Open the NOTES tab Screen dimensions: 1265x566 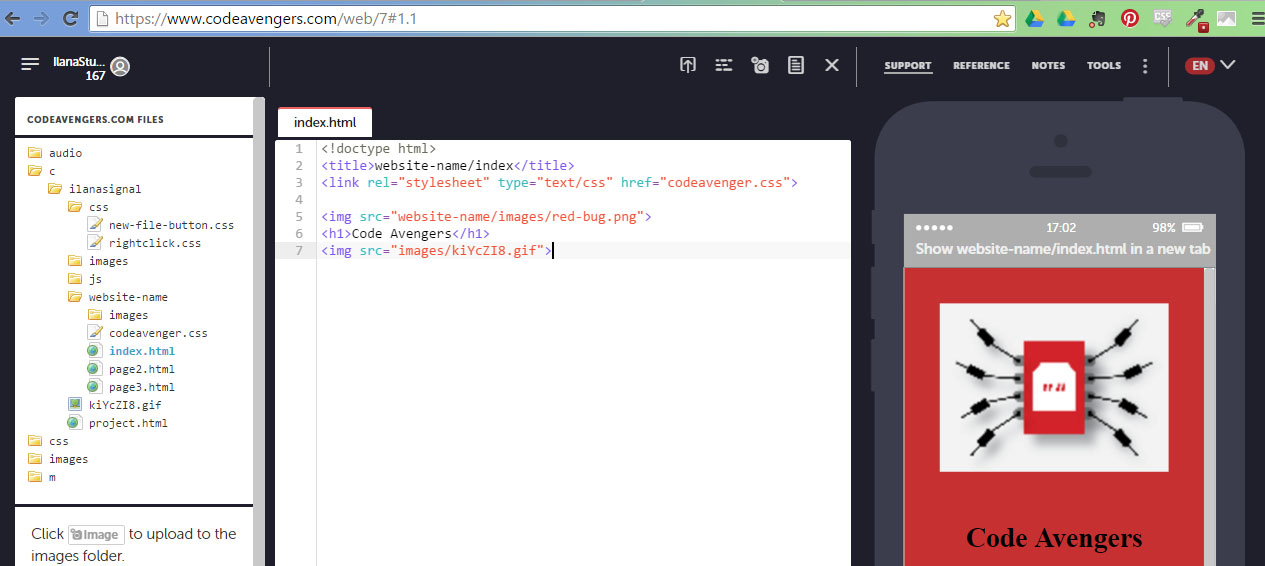click(x=1048, y=66)
